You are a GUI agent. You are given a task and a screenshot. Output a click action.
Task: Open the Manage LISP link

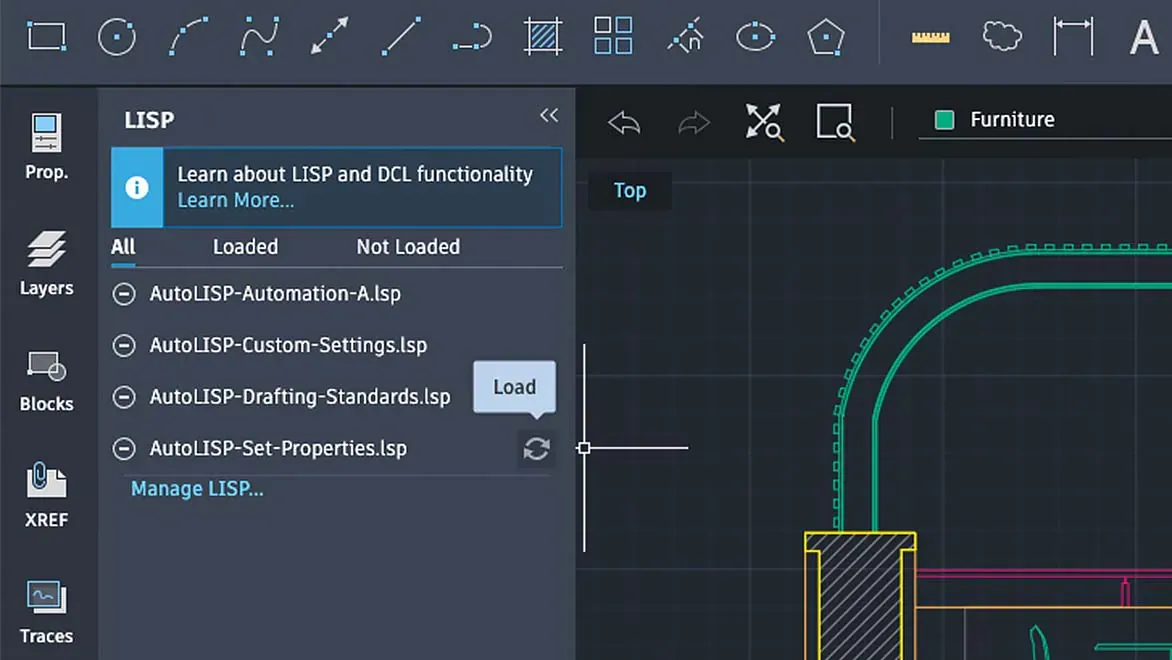coord(197,488)
